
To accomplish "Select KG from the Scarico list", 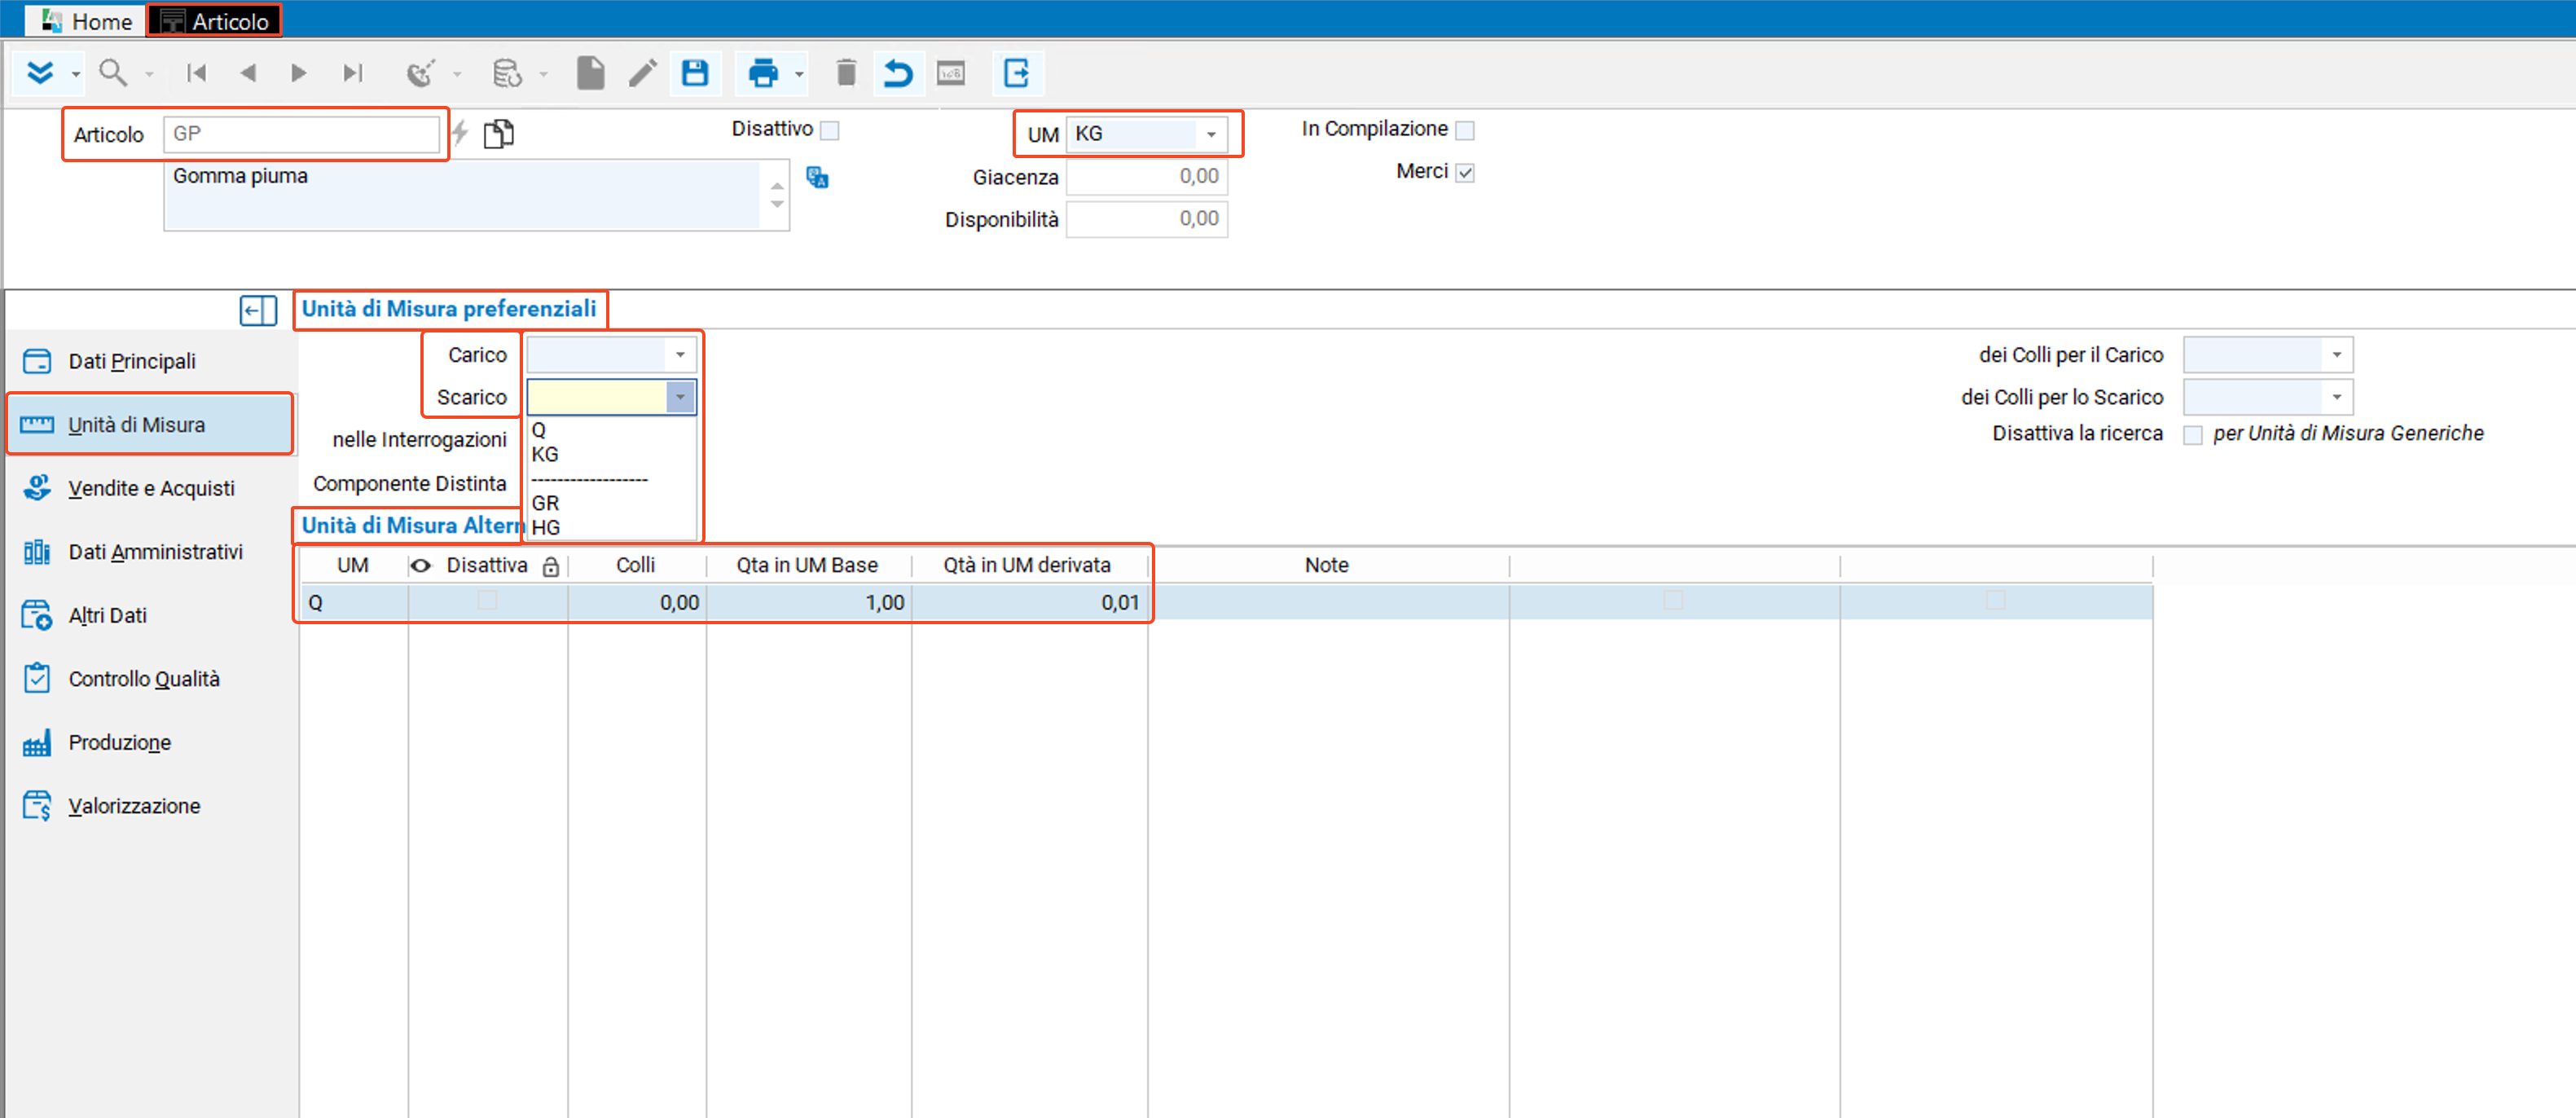I will click(611, 454).
